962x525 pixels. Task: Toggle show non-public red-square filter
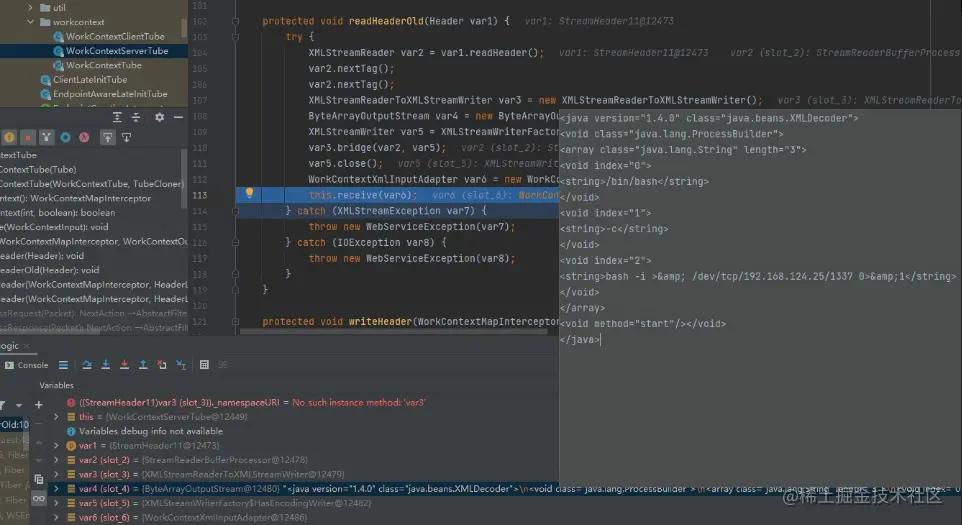click(x=28, y=137)
